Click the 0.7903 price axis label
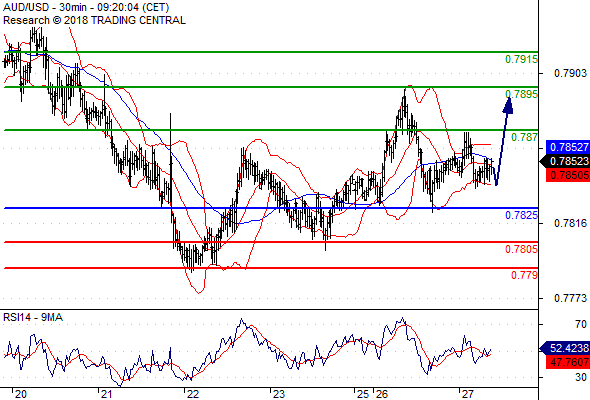The image size is (590, 400). (570, 73)
